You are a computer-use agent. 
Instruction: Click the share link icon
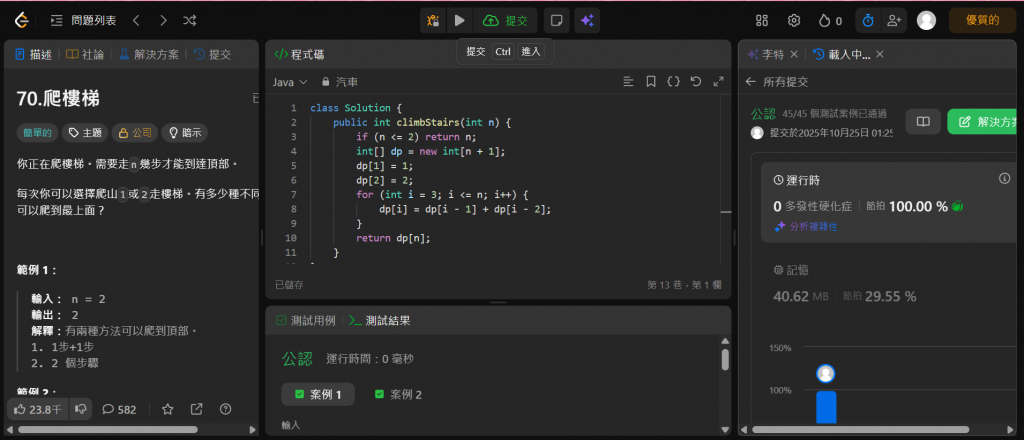(197, 409)
